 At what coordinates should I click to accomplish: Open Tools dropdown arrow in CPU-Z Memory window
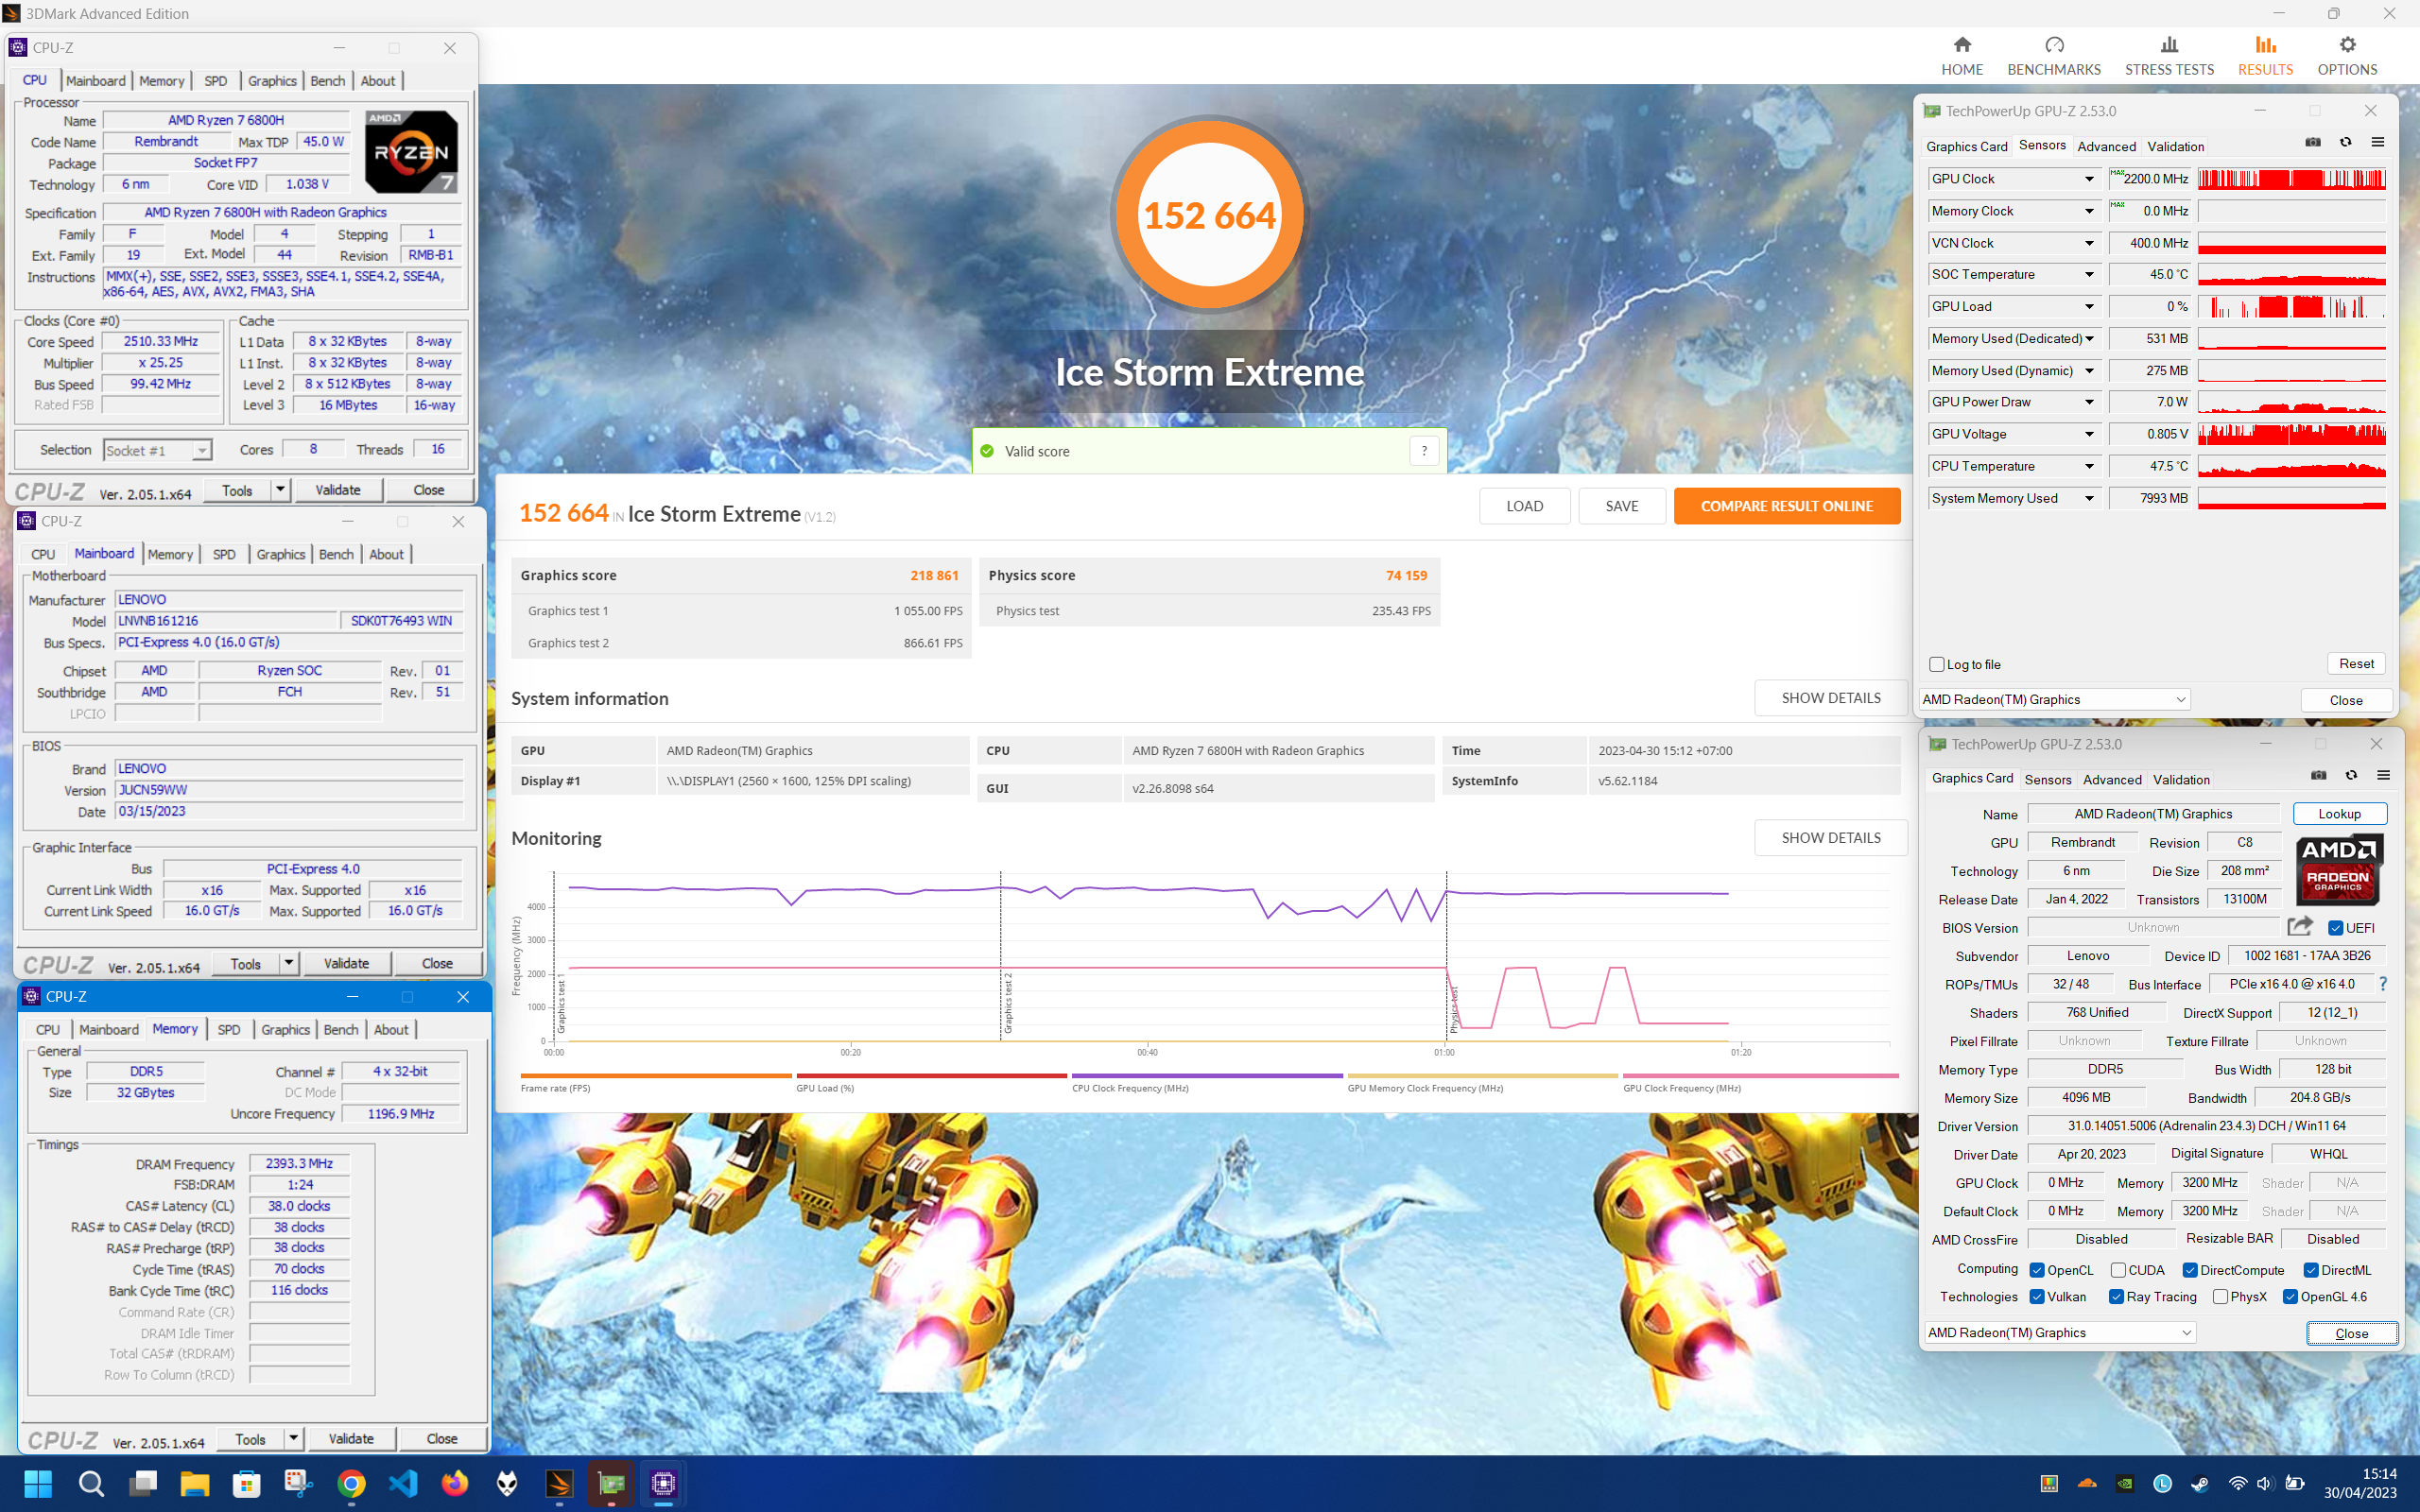(x=293, y=1438)
